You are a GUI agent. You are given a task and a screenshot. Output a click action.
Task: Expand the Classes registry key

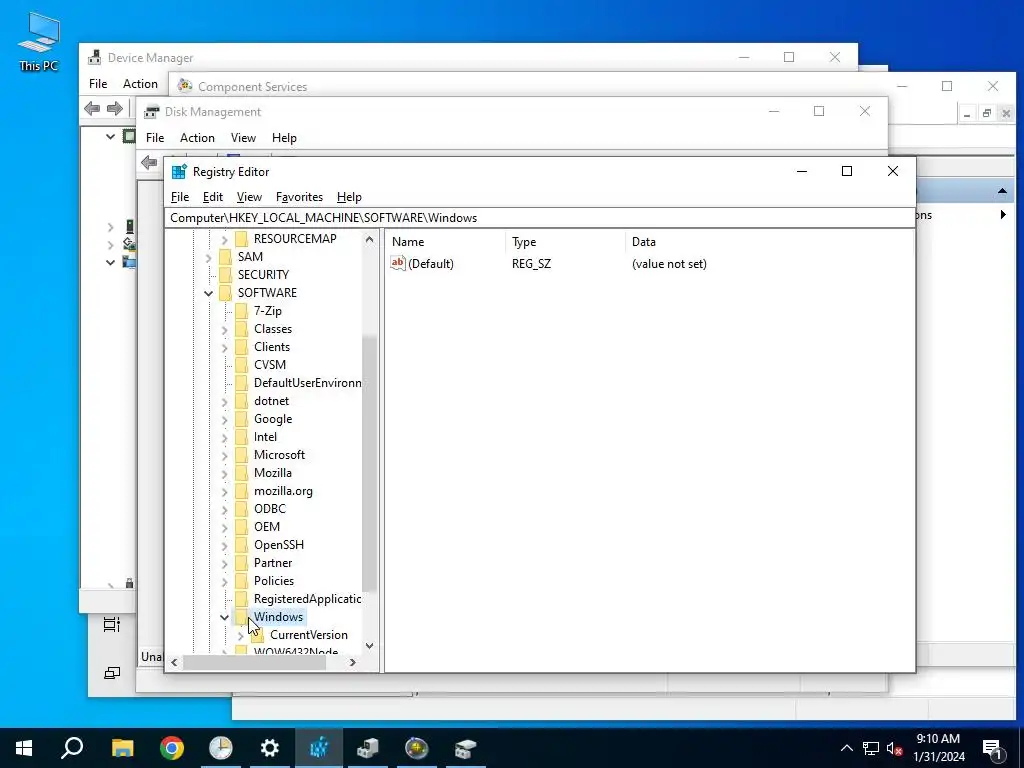[x=224, y=329]
